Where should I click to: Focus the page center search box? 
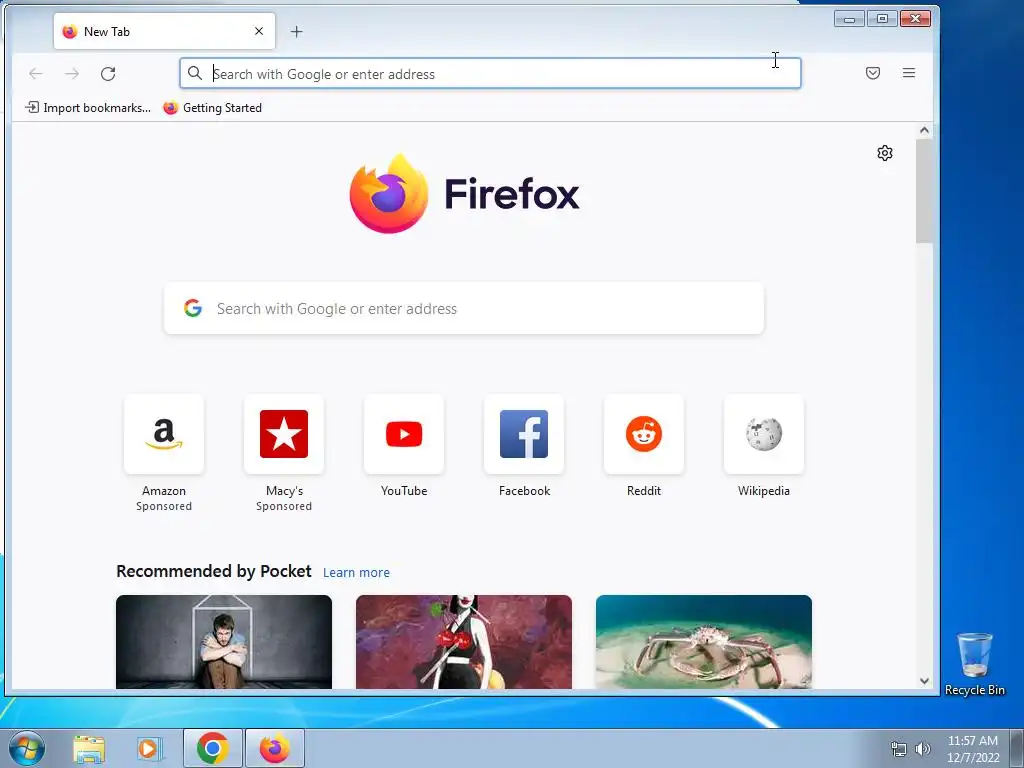pos(464,308)
